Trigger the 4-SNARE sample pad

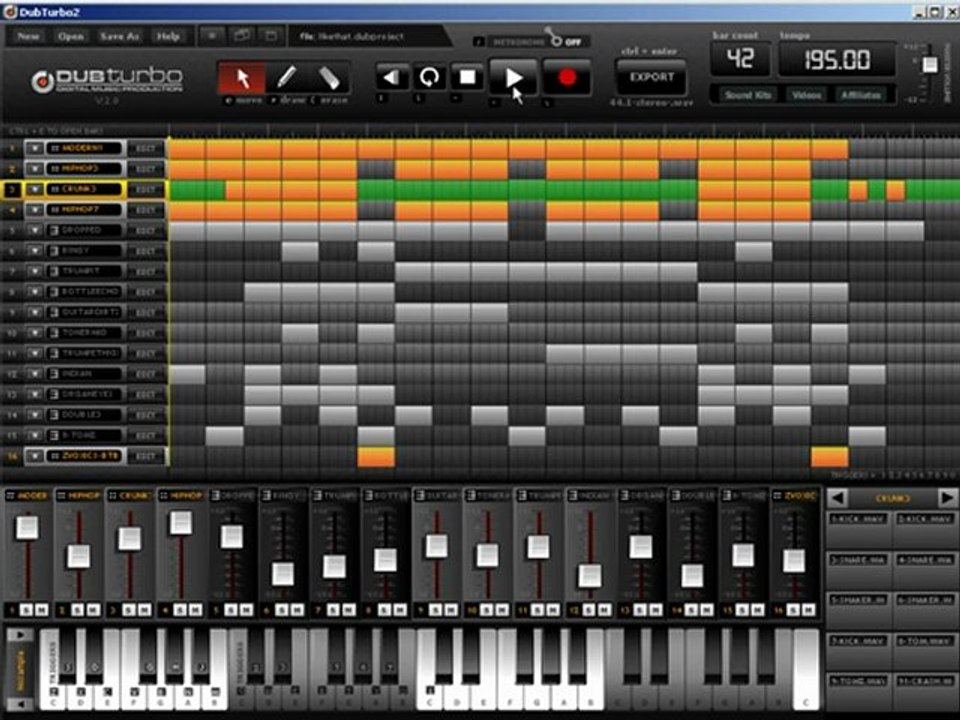pos(924,571)
